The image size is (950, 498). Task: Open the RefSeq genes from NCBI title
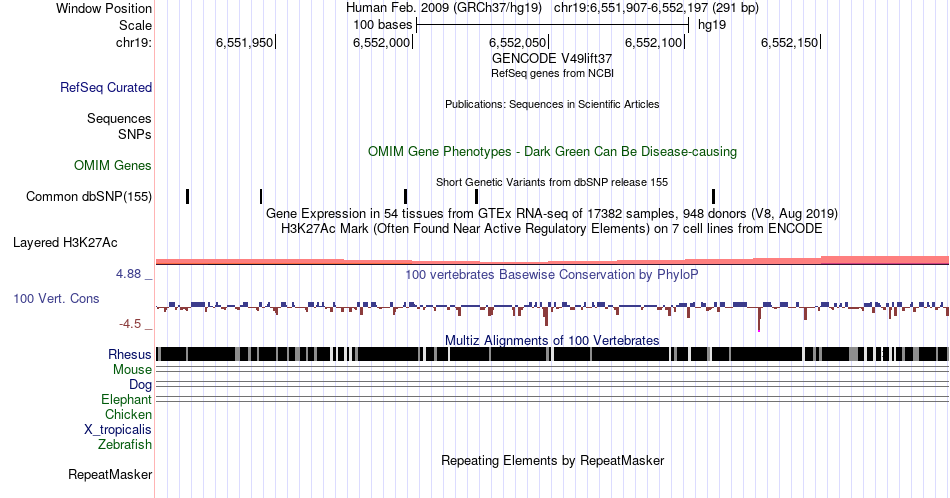point(552,73)
